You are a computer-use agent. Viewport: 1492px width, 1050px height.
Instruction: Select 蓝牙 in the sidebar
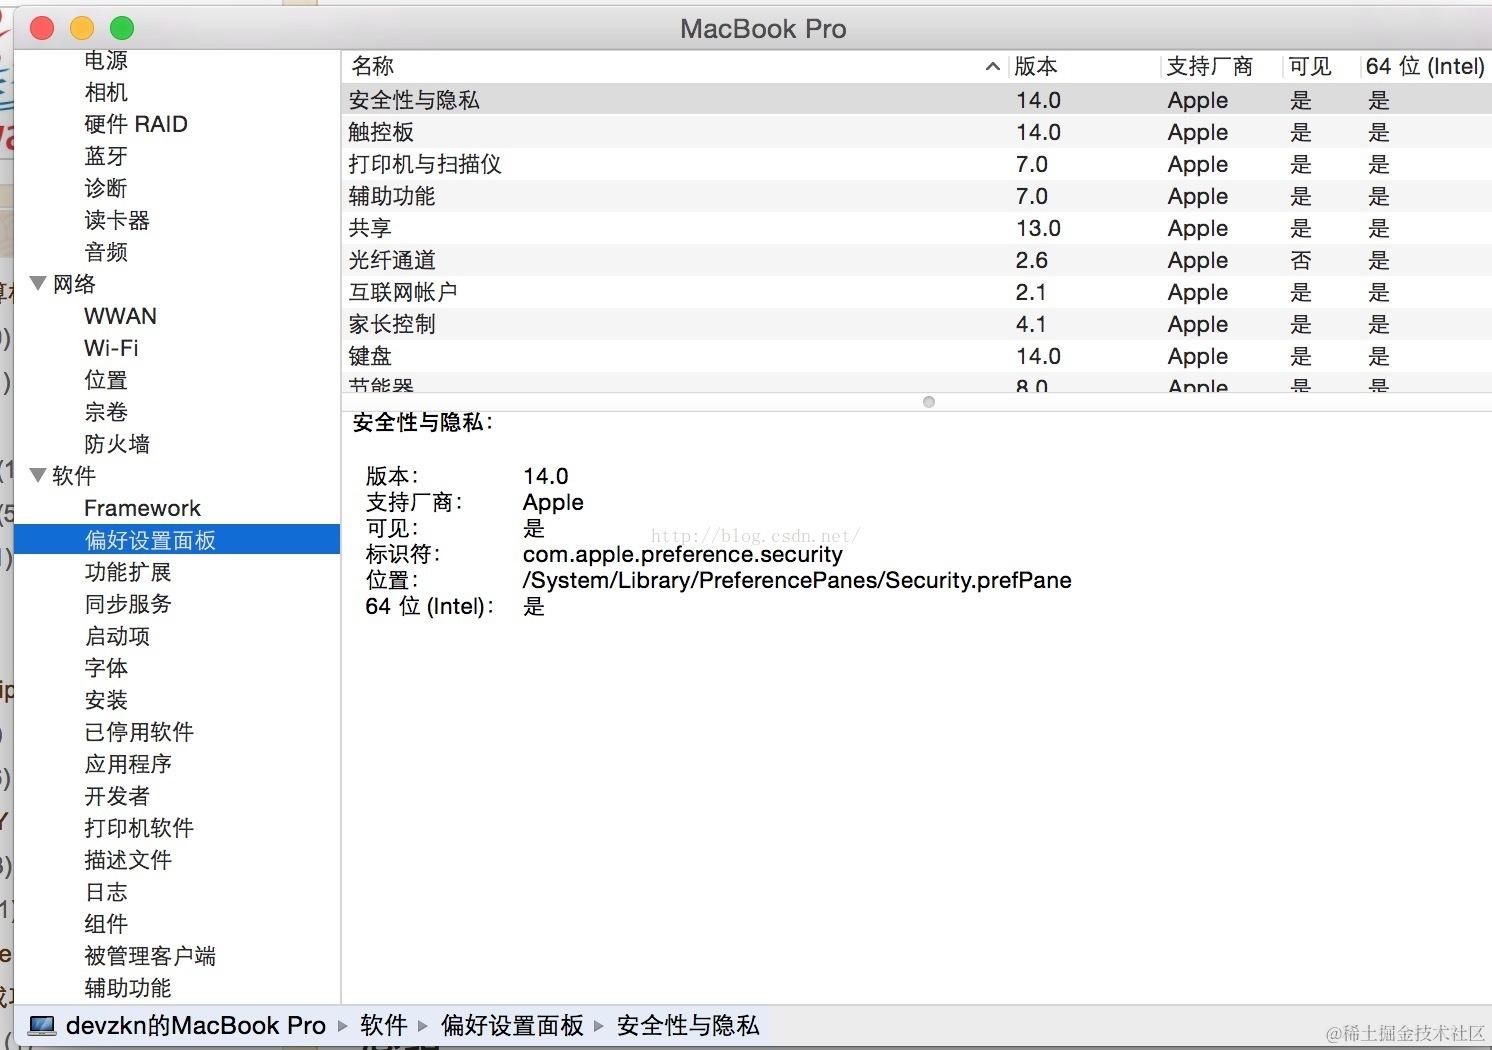106,156
